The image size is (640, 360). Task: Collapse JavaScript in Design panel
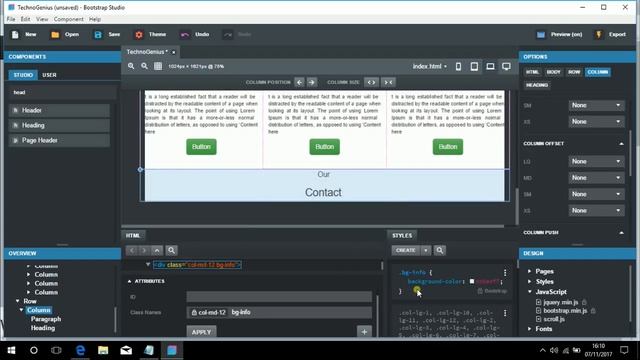coord(530,291)
